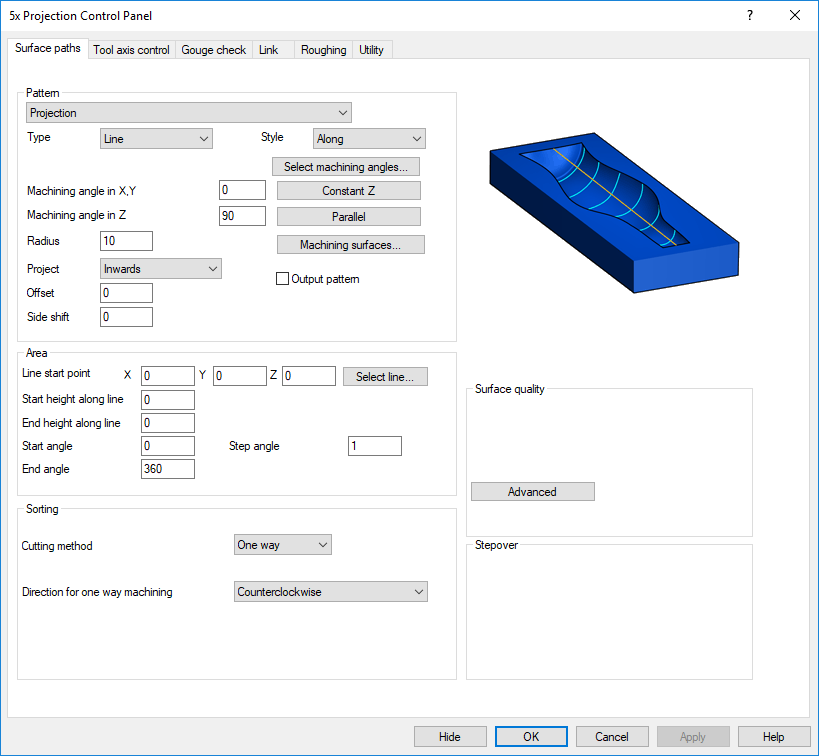
Task: Open the Projection pattern dropdown
Action: (189, 113)
